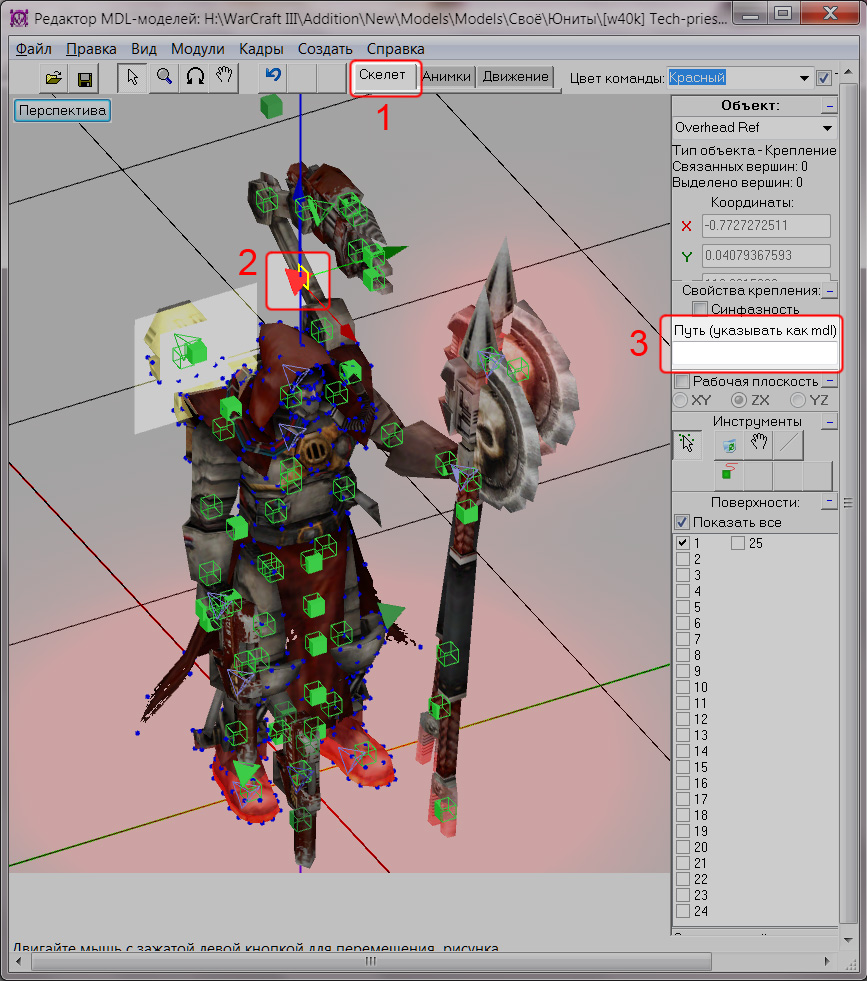The height and width of the screenshot is (981, 867).
Task: Click the open file folder icon
Action: tap(54, 78)
